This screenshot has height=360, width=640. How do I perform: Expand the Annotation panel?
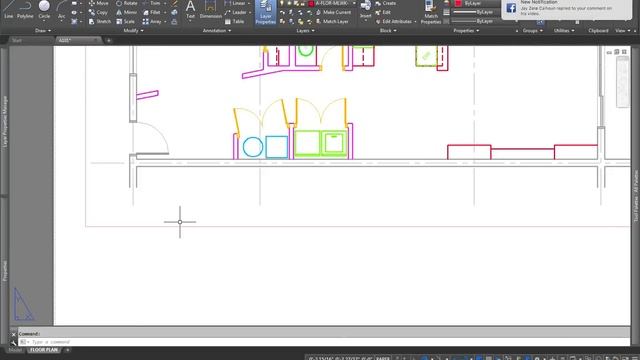tap(217, 31)
